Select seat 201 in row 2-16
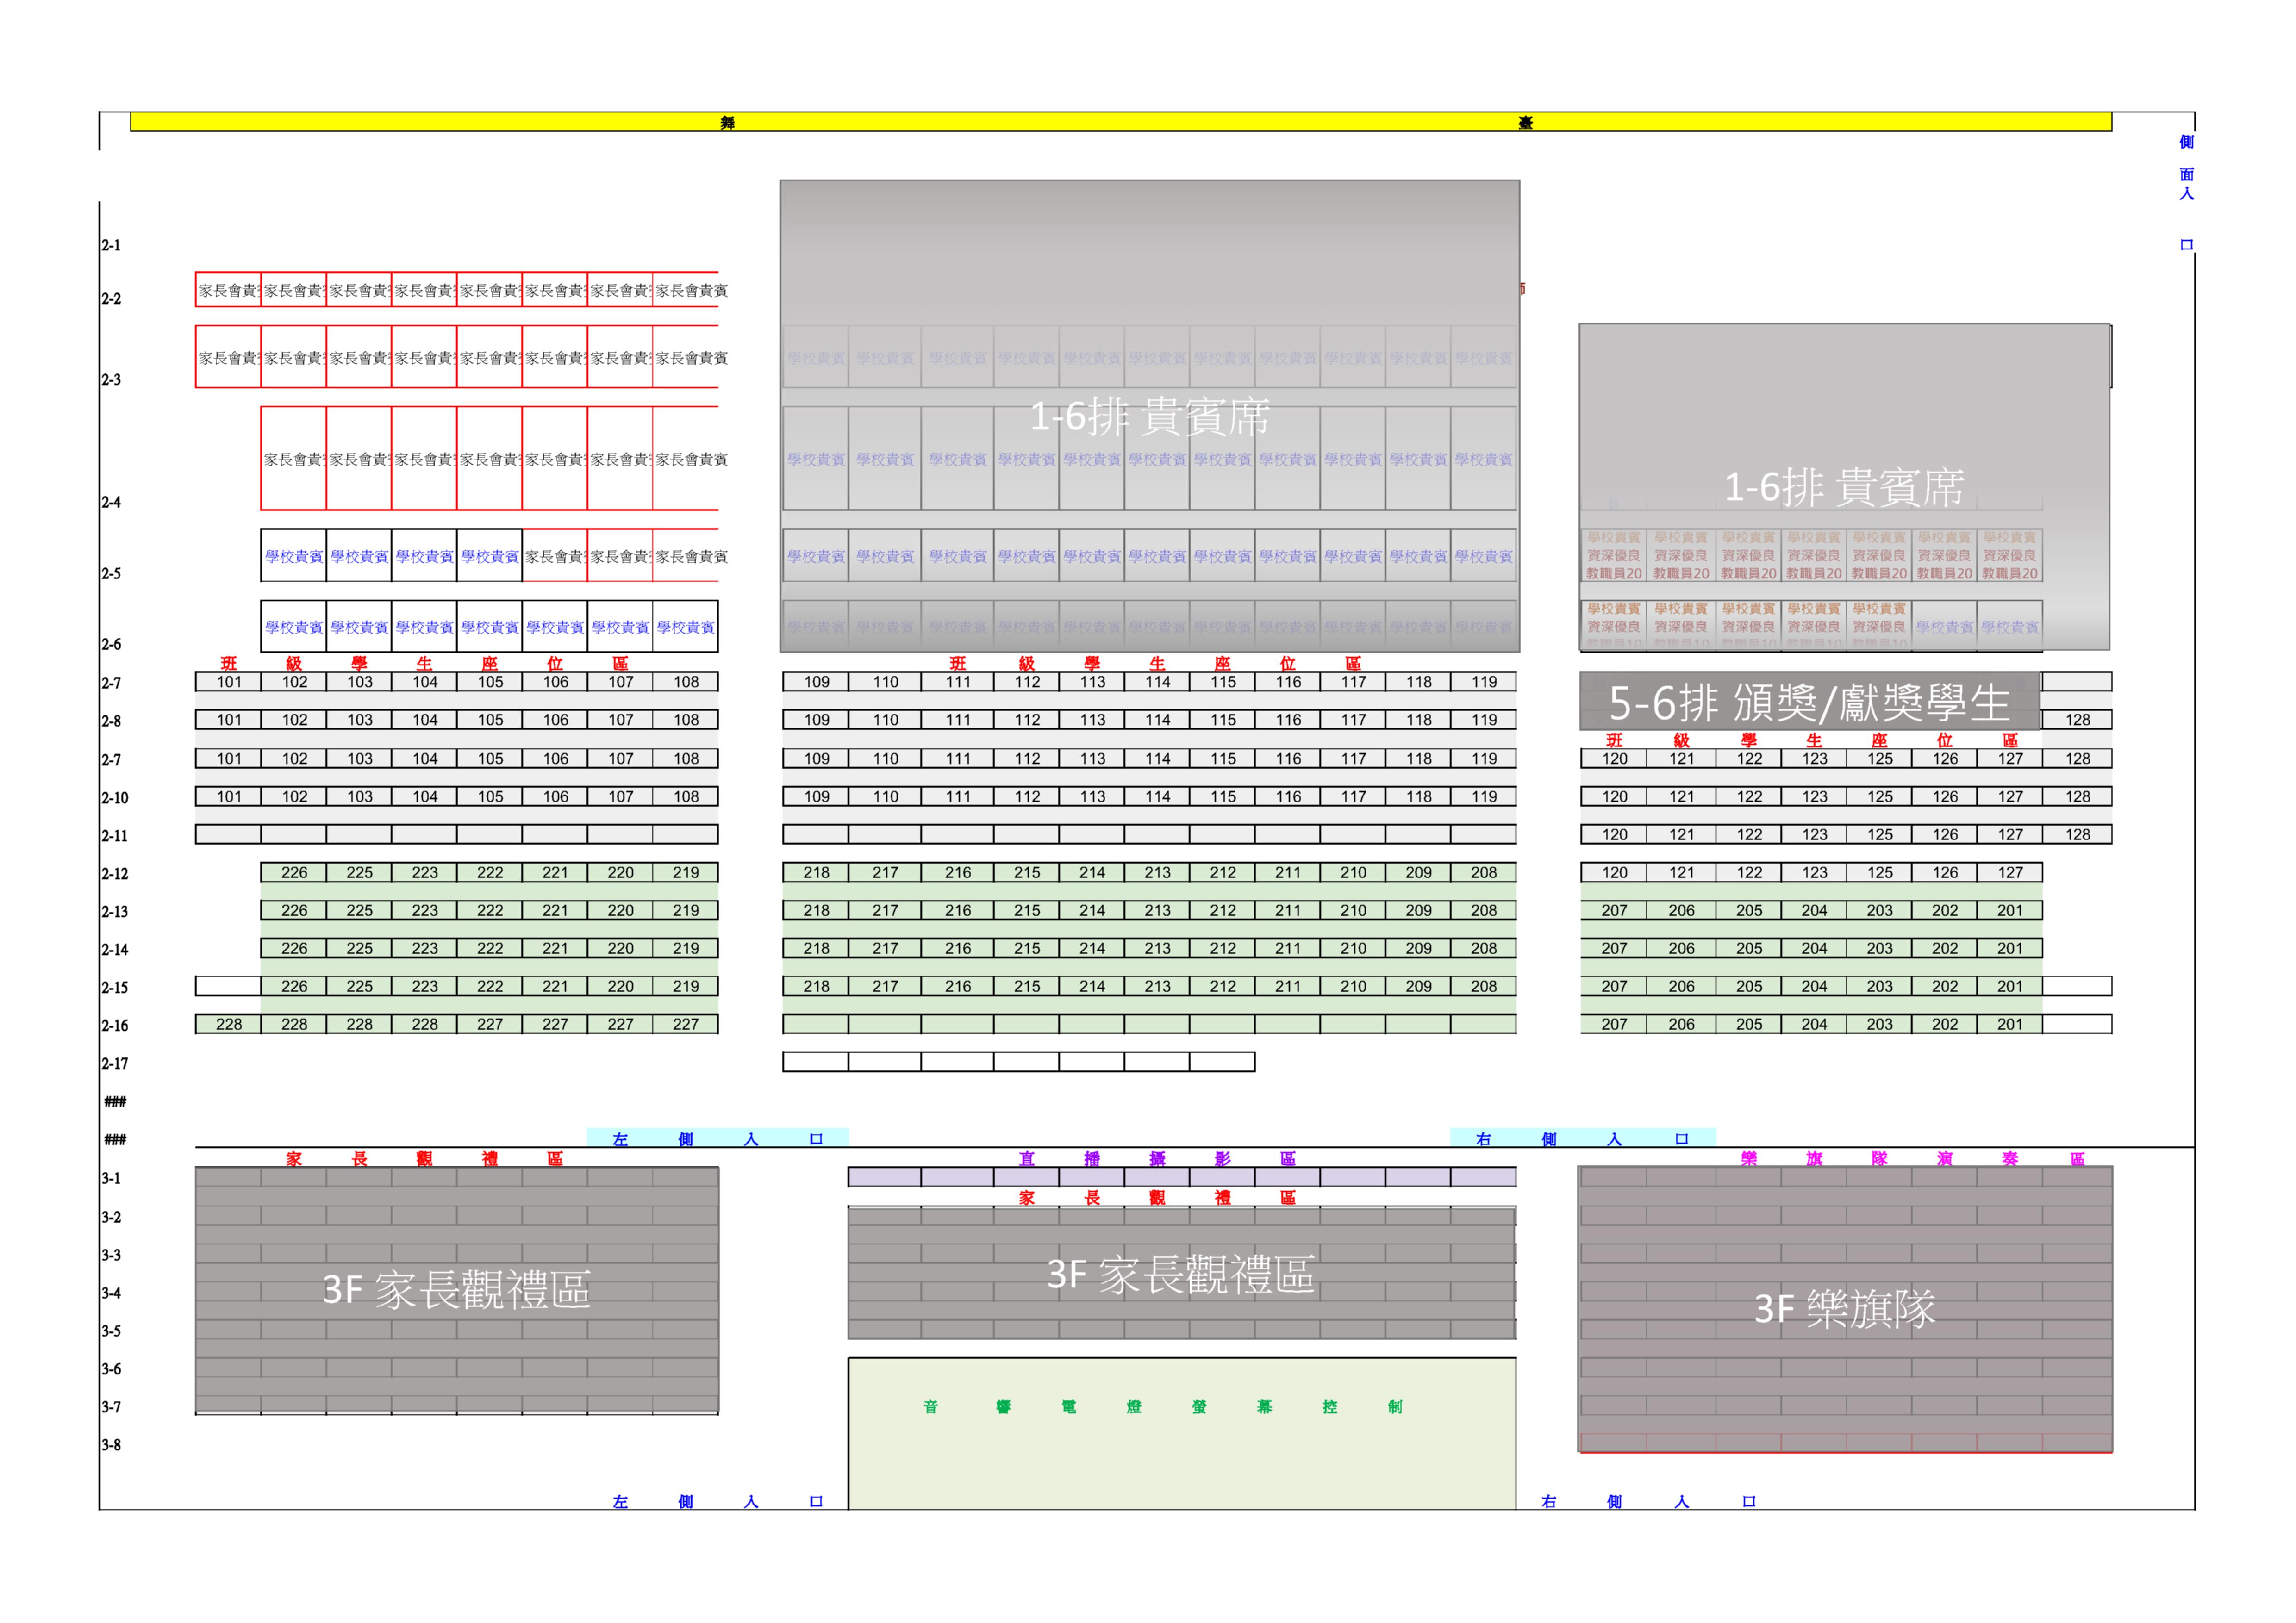 [2009, 1024]
